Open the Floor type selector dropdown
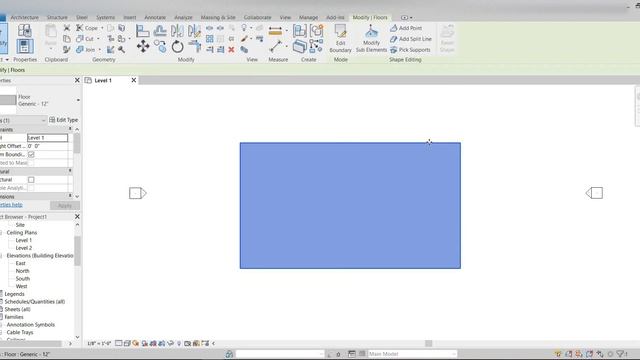Screen dimensions: 640x360 tap(78, 100)
